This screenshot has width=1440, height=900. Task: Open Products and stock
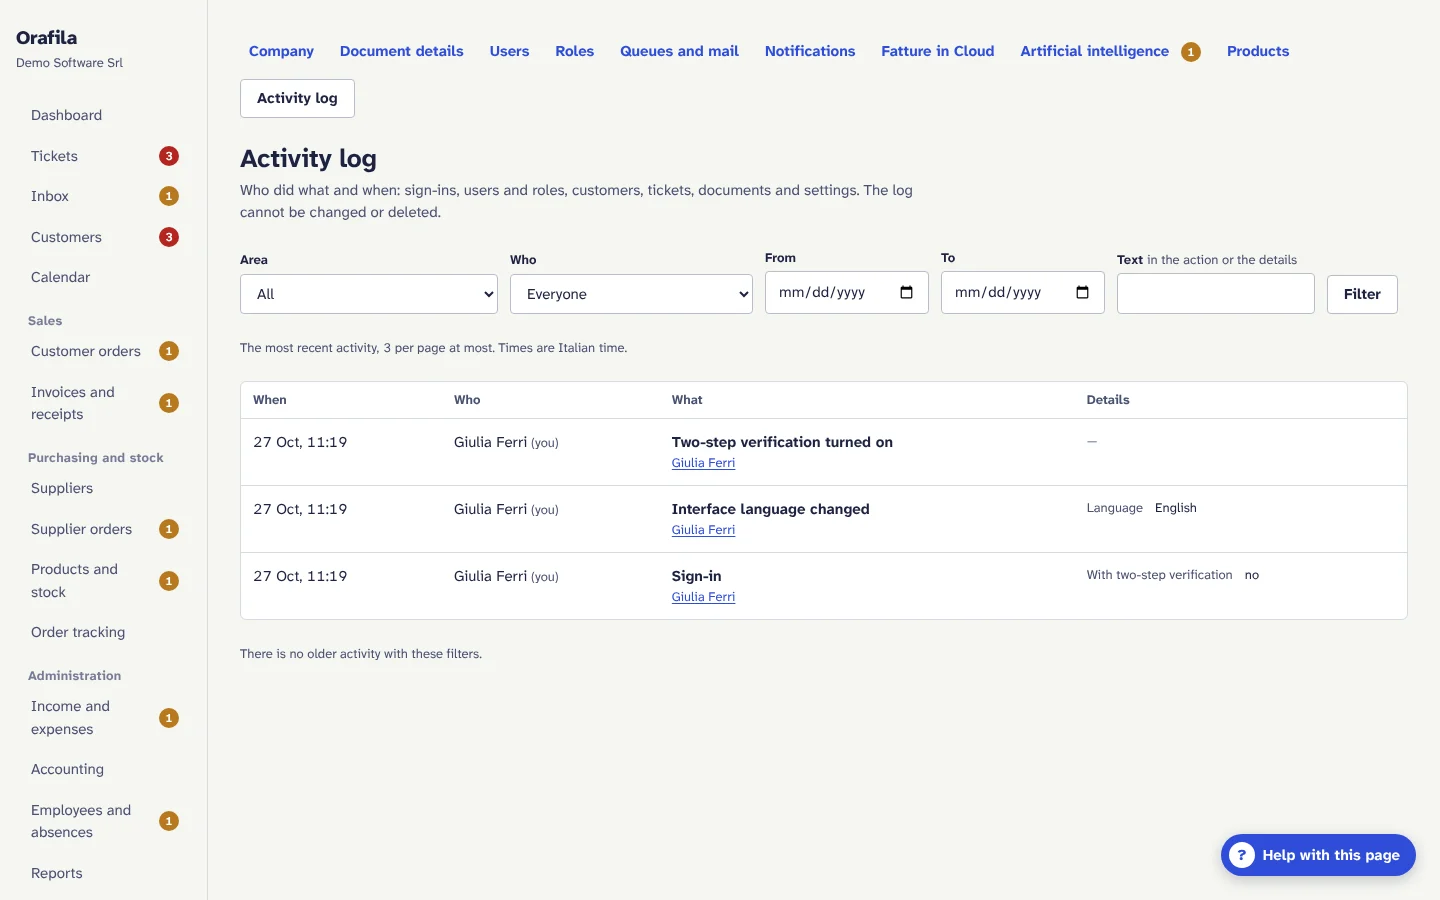74,581
